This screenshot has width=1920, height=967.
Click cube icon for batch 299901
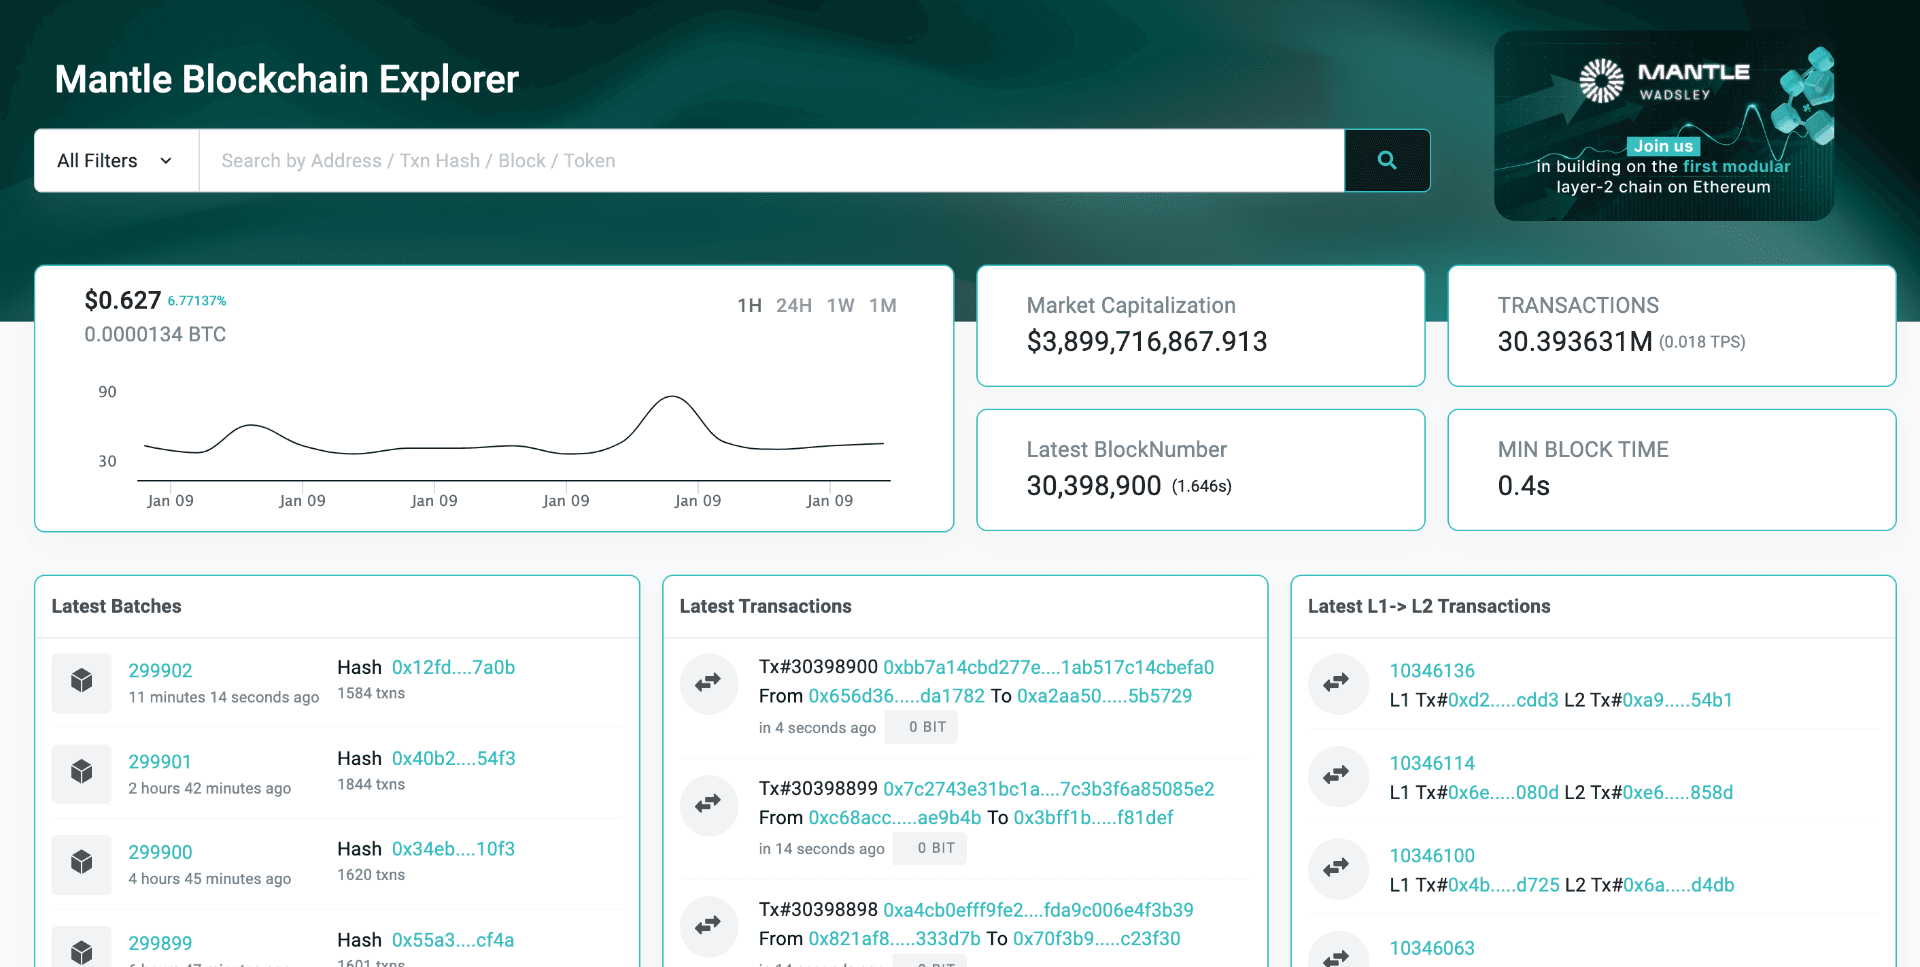82,773
